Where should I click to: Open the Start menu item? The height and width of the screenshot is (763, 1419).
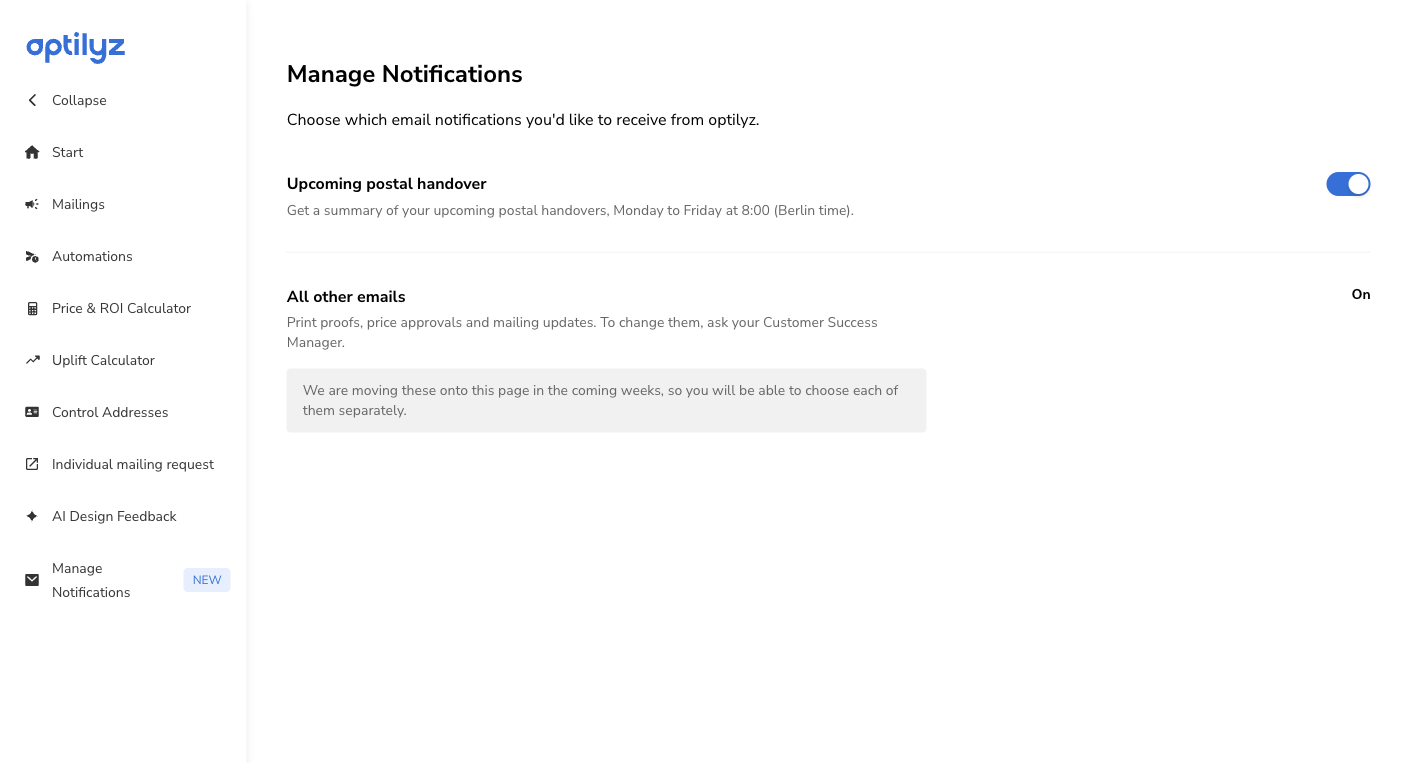68,152
